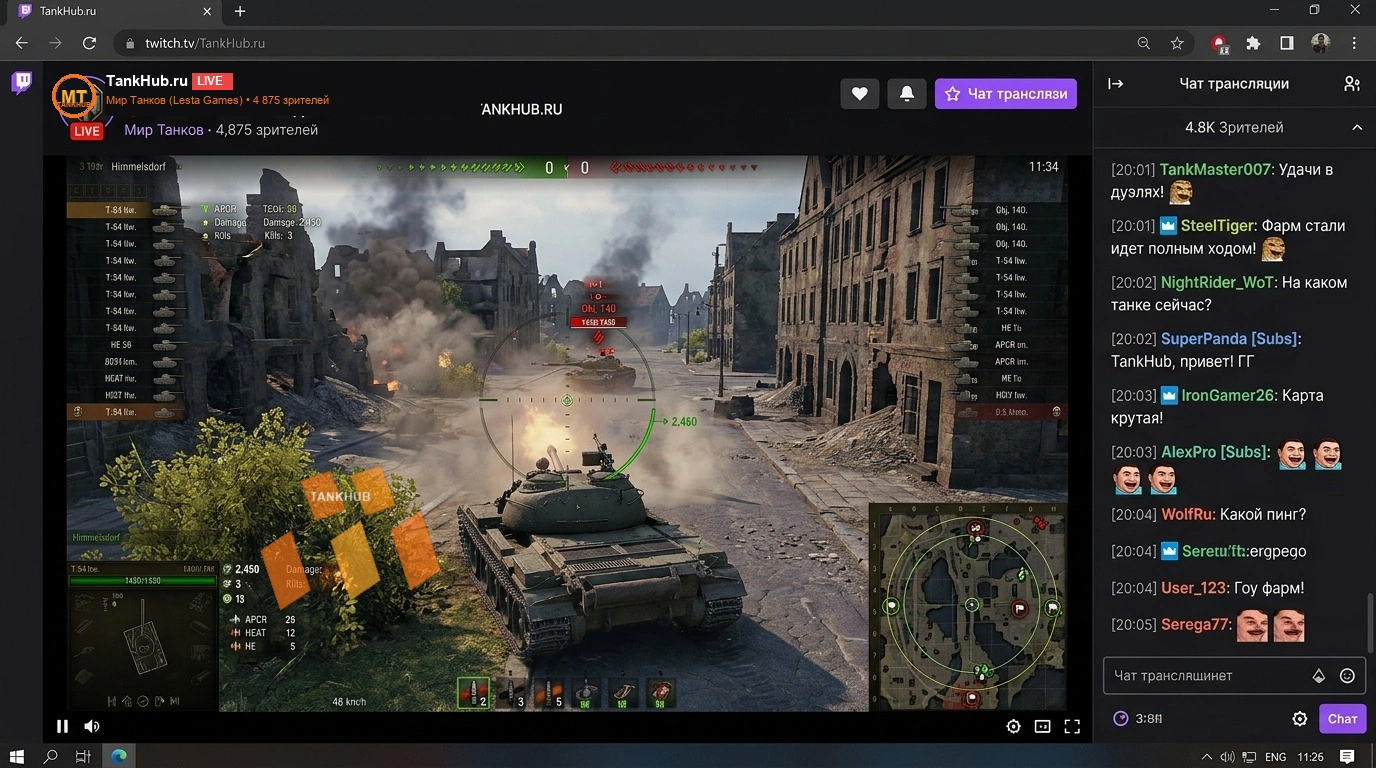Open Chrome three-dot menu
Screen dimensions: 1376x768
pyautogui.click(x=1355, y=43)
